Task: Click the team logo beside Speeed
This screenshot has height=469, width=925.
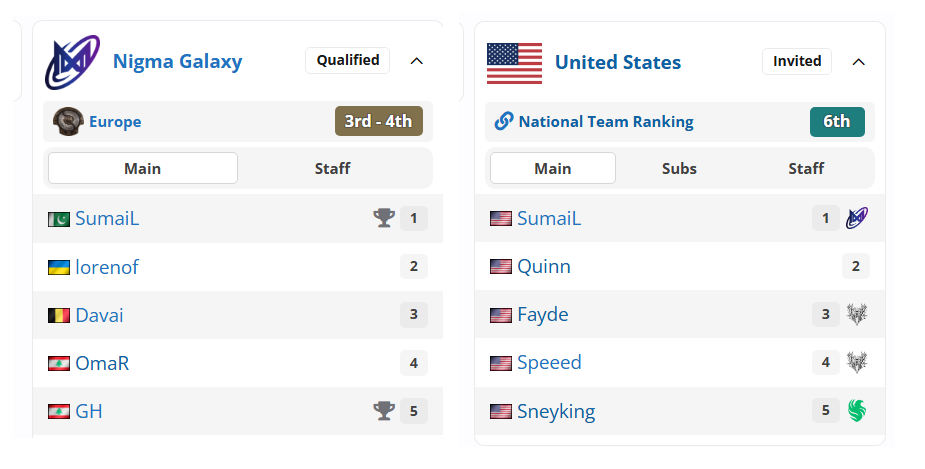Action: pyautogui.click(x=857, y=362)
